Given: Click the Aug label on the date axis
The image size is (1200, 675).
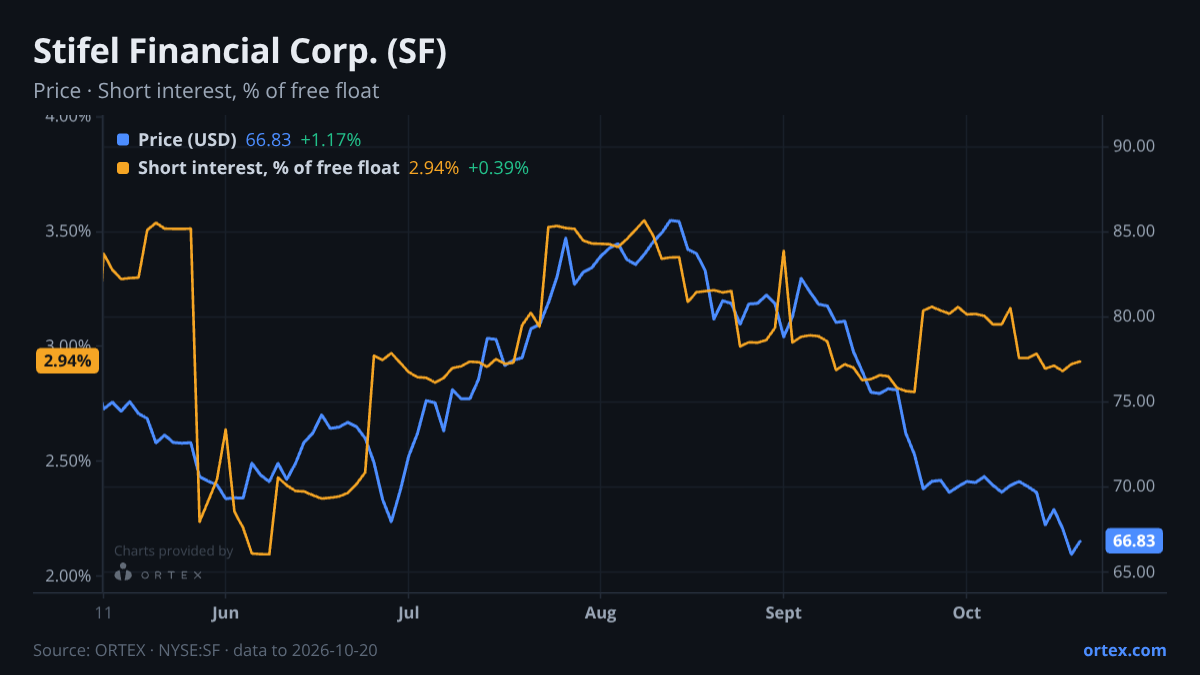Looking at the screenshot, I should tap(600, 613).
